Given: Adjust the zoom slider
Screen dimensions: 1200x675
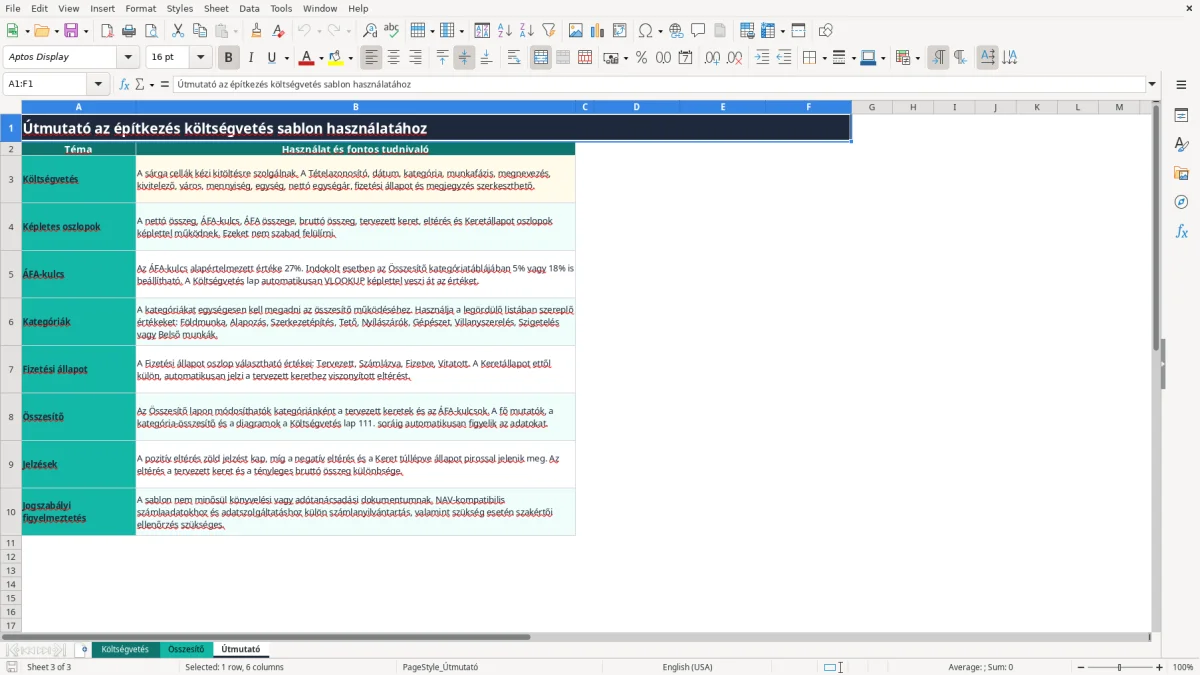Looking at the screenshot, I should click(x=1120, y=667).
